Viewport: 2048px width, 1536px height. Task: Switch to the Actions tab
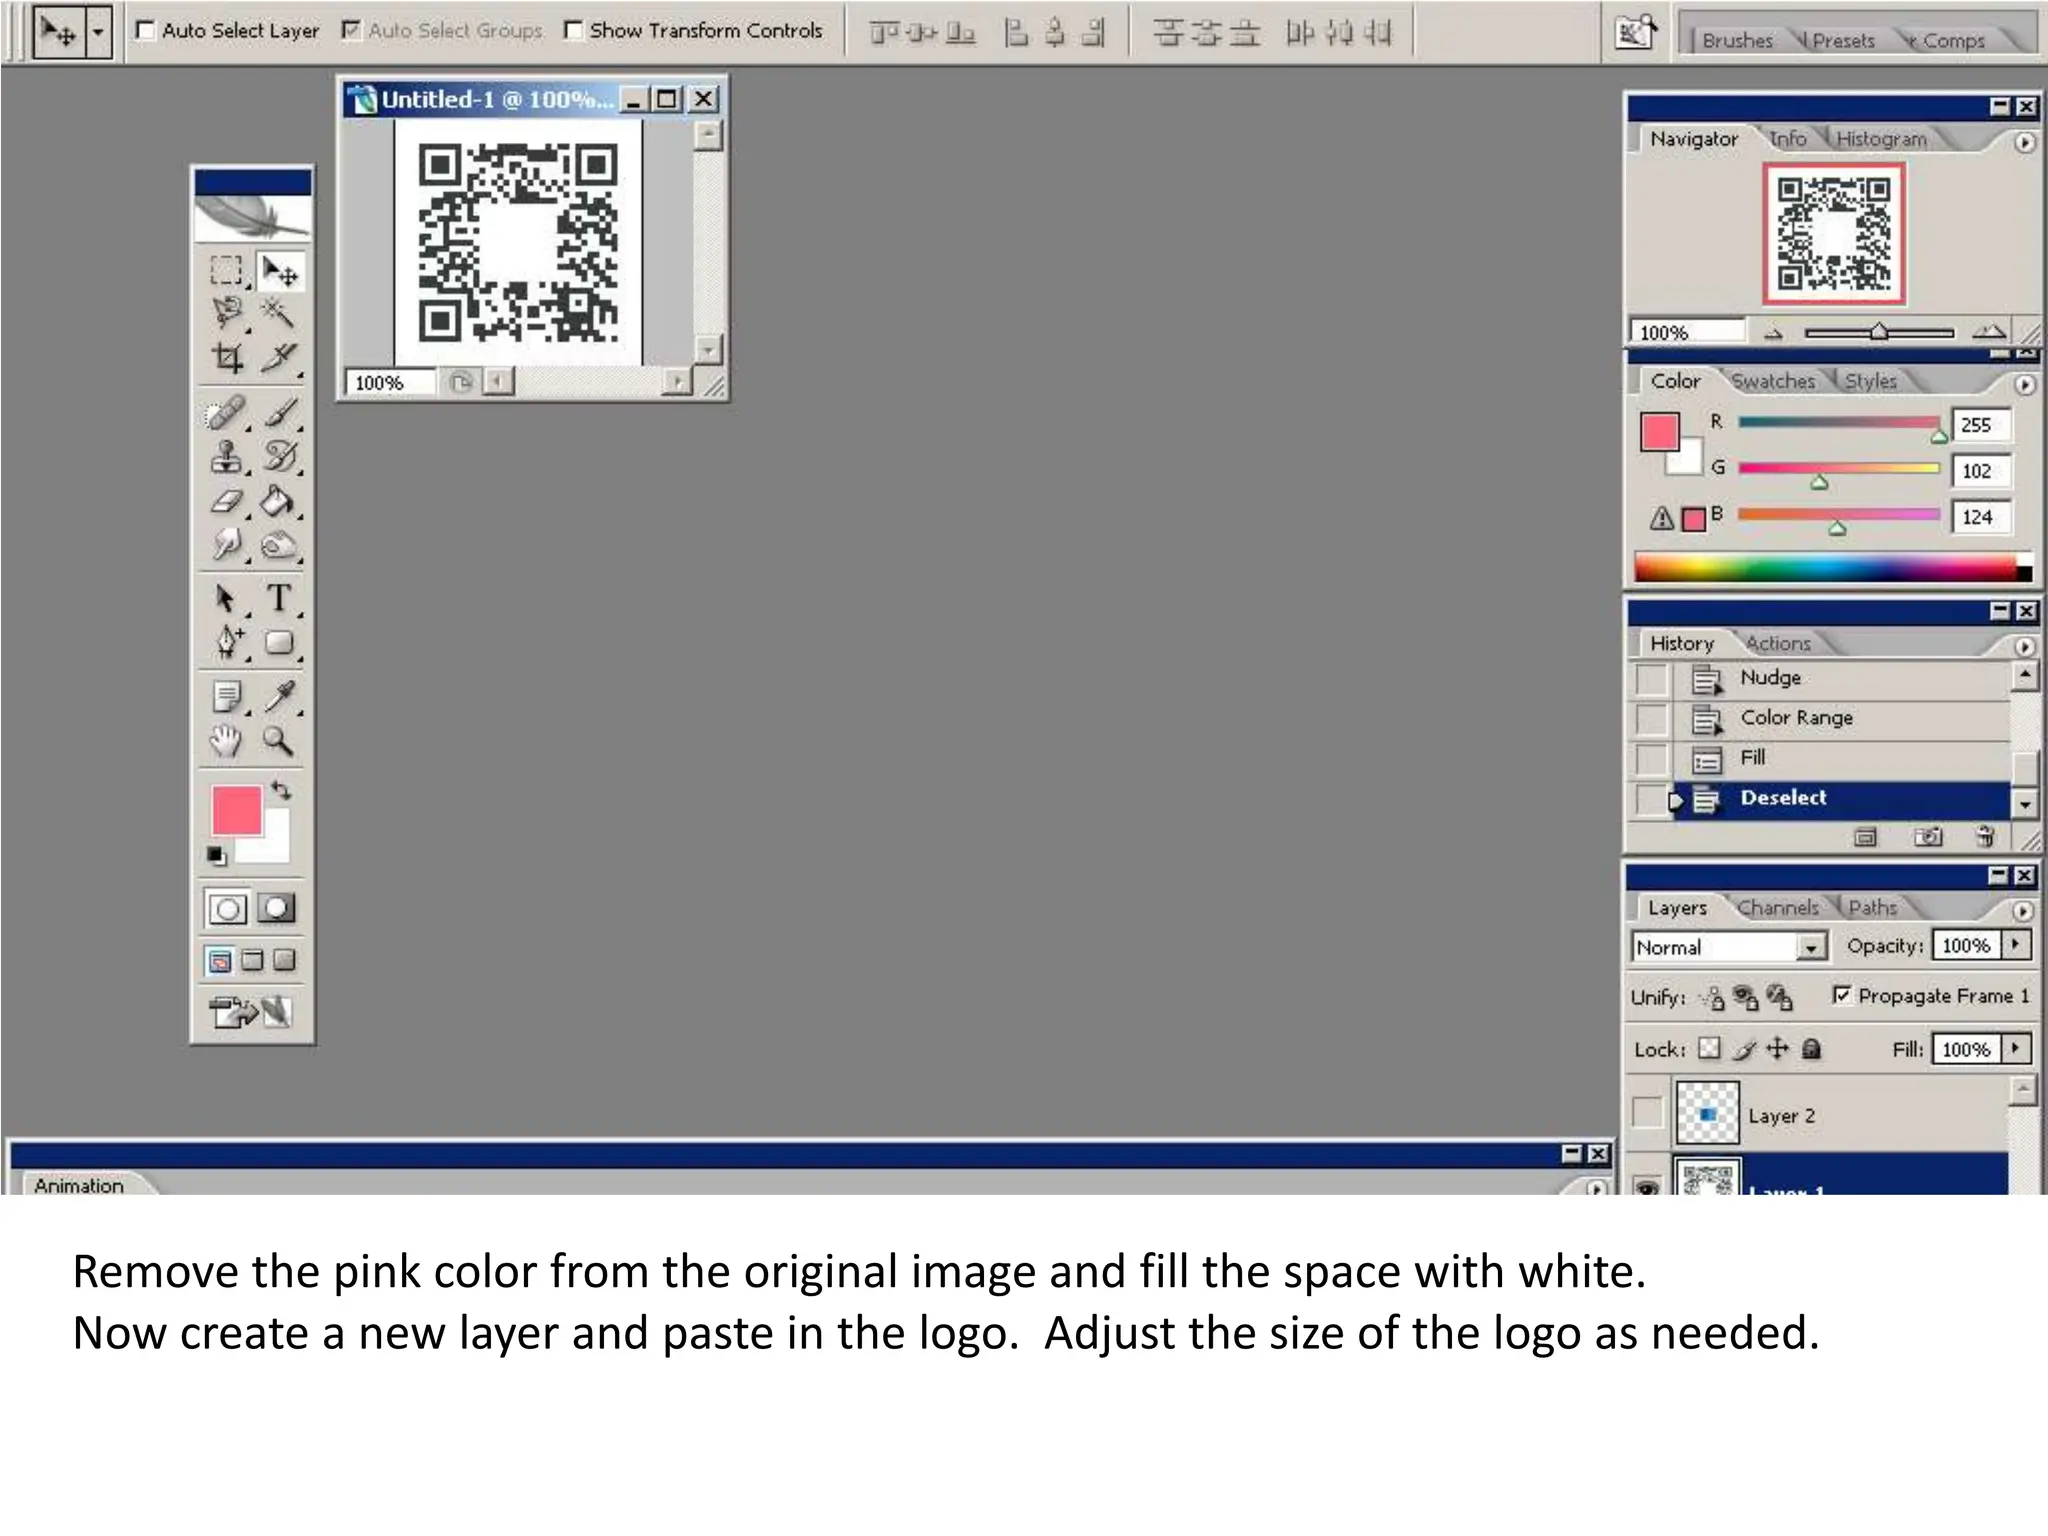coord(1778,643)
